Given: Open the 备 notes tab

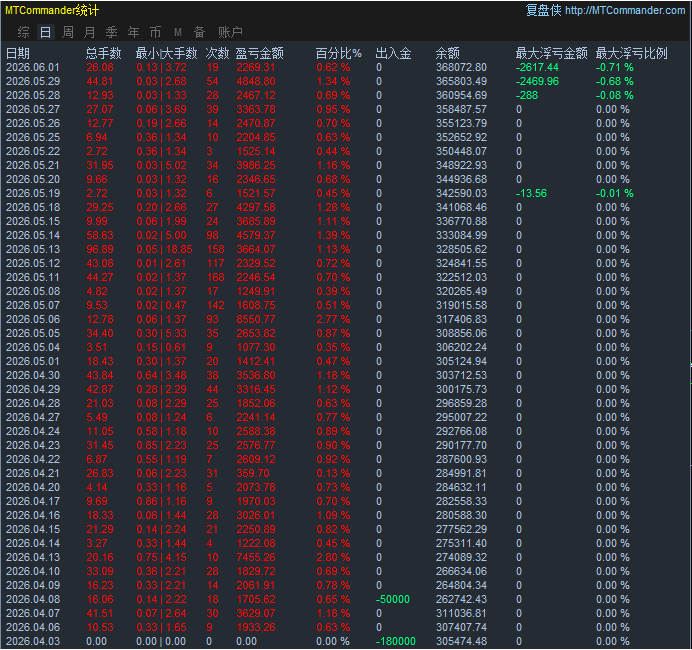Looking at the screenshot, I should point(199,32).
